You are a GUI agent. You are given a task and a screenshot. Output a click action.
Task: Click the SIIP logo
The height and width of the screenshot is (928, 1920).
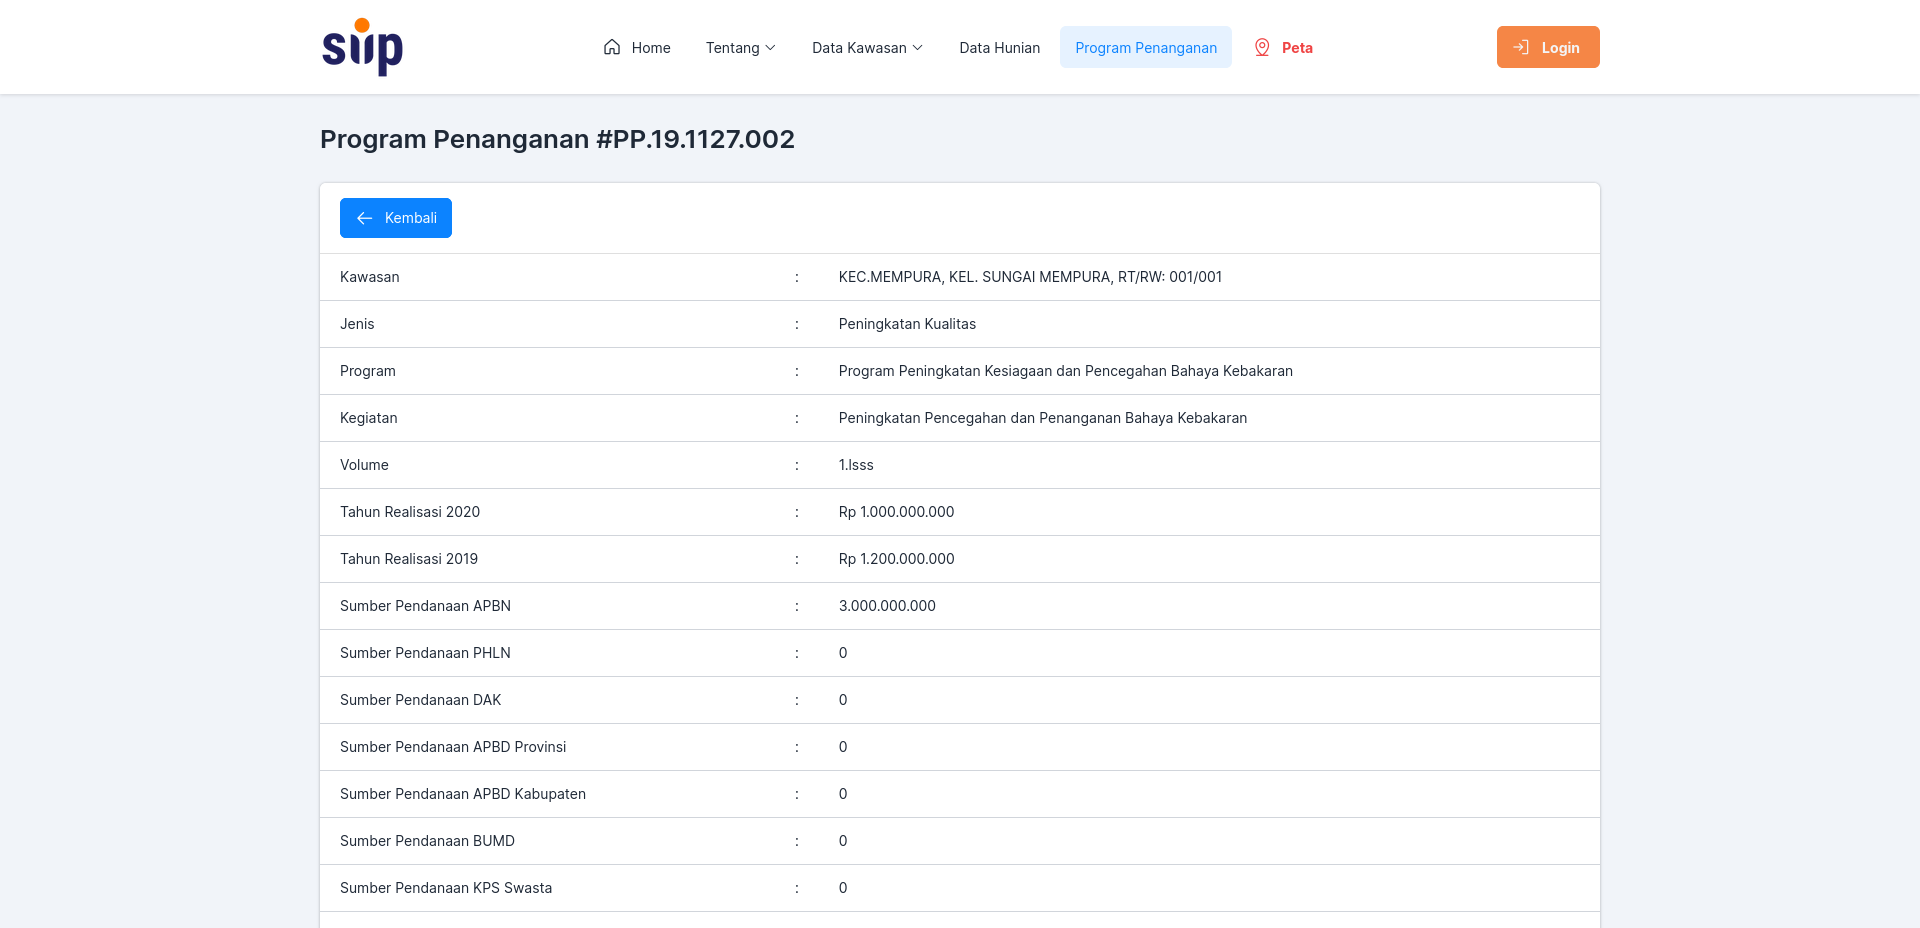tap(362, 47)
